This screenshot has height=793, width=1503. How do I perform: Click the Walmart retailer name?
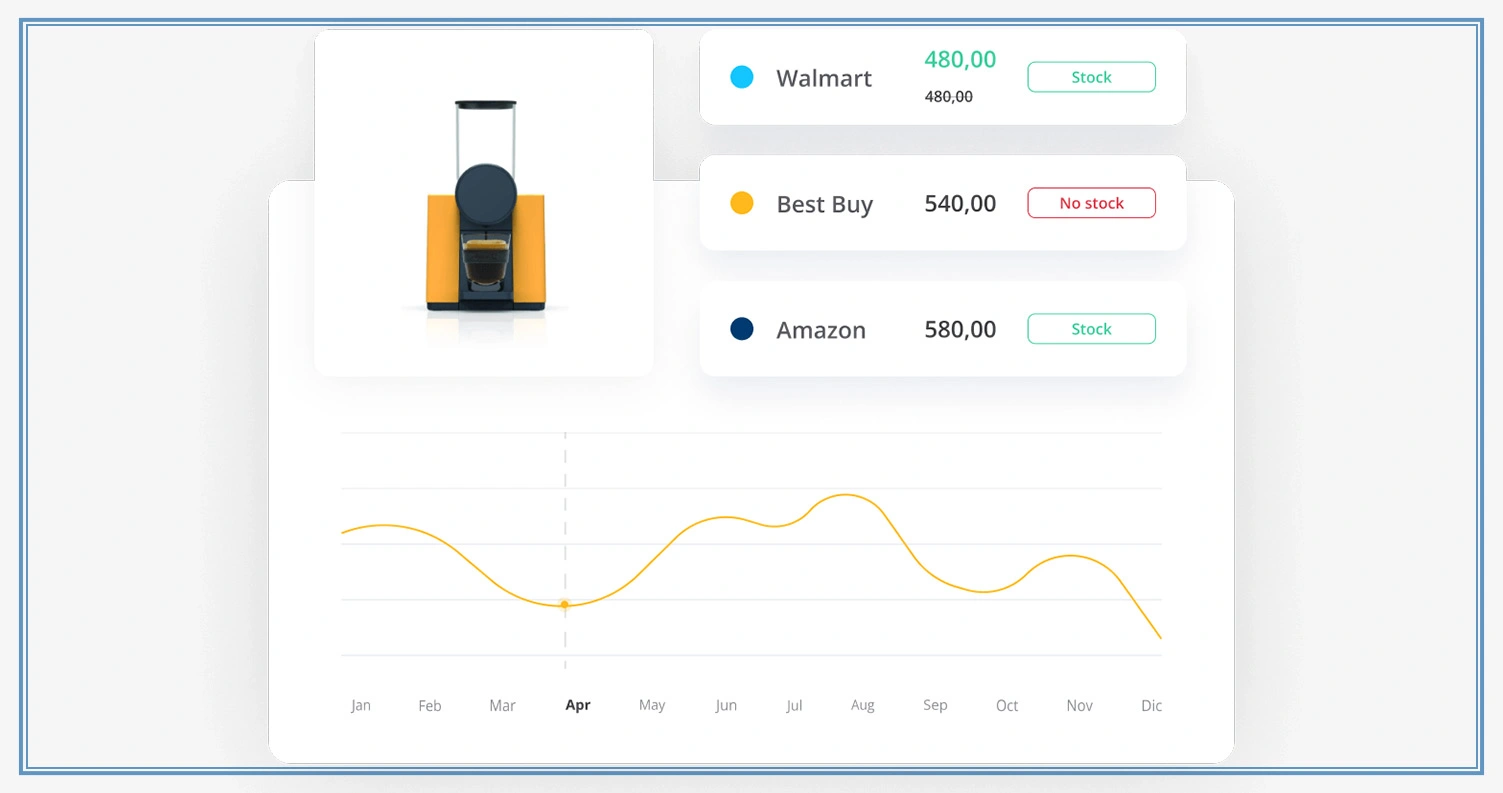click(824, 78)
